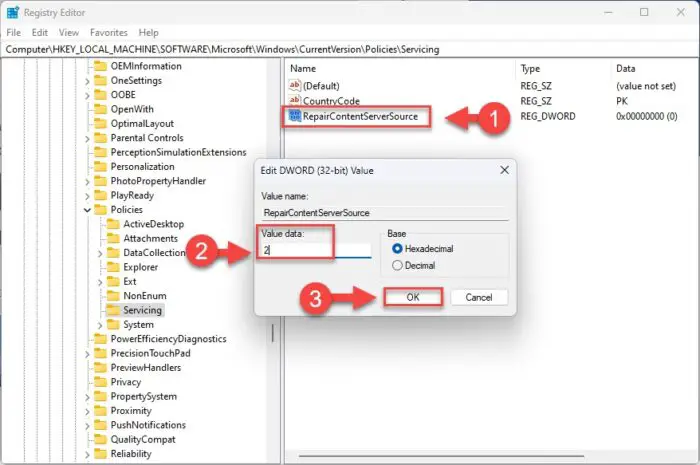Expand the OOBE tree node
Screen dimensions: 700x465
(87, 95)
